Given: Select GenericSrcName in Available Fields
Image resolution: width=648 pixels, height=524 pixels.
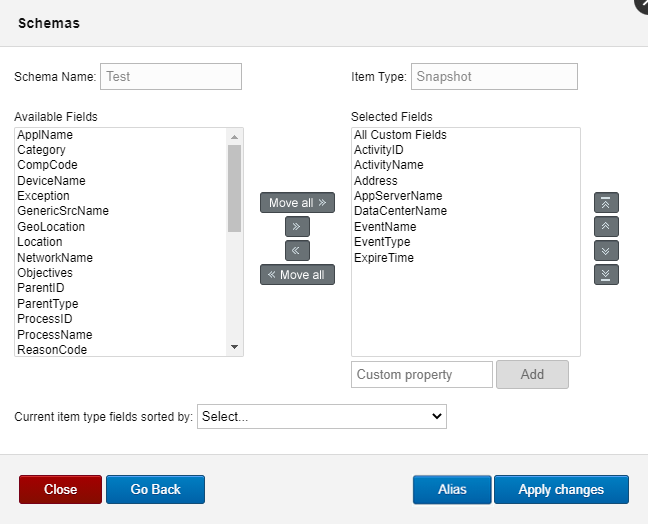Looking at the screenshot, I should [x=63, y=211].
